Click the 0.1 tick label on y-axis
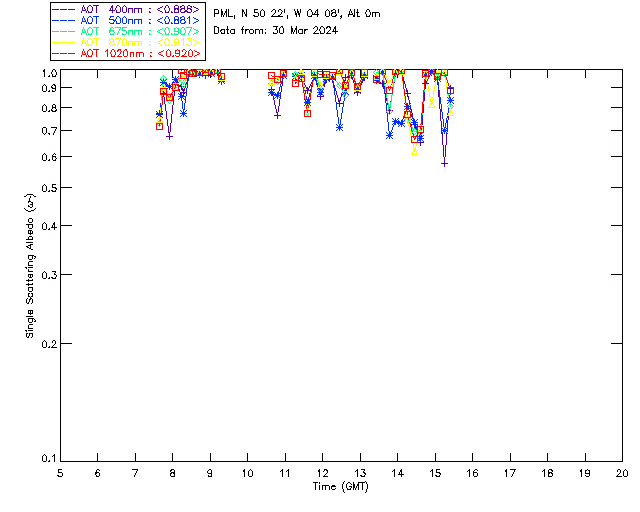Viewport: 640px width, 512px height. click(x=47, y=459)
